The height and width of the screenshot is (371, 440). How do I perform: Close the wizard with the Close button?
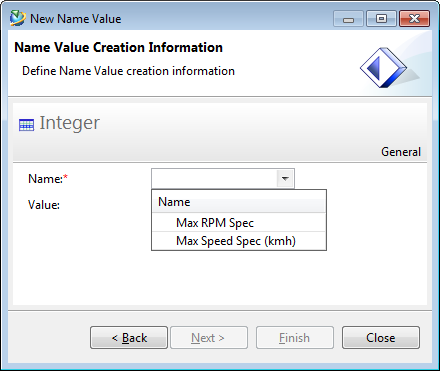[381, 338]
